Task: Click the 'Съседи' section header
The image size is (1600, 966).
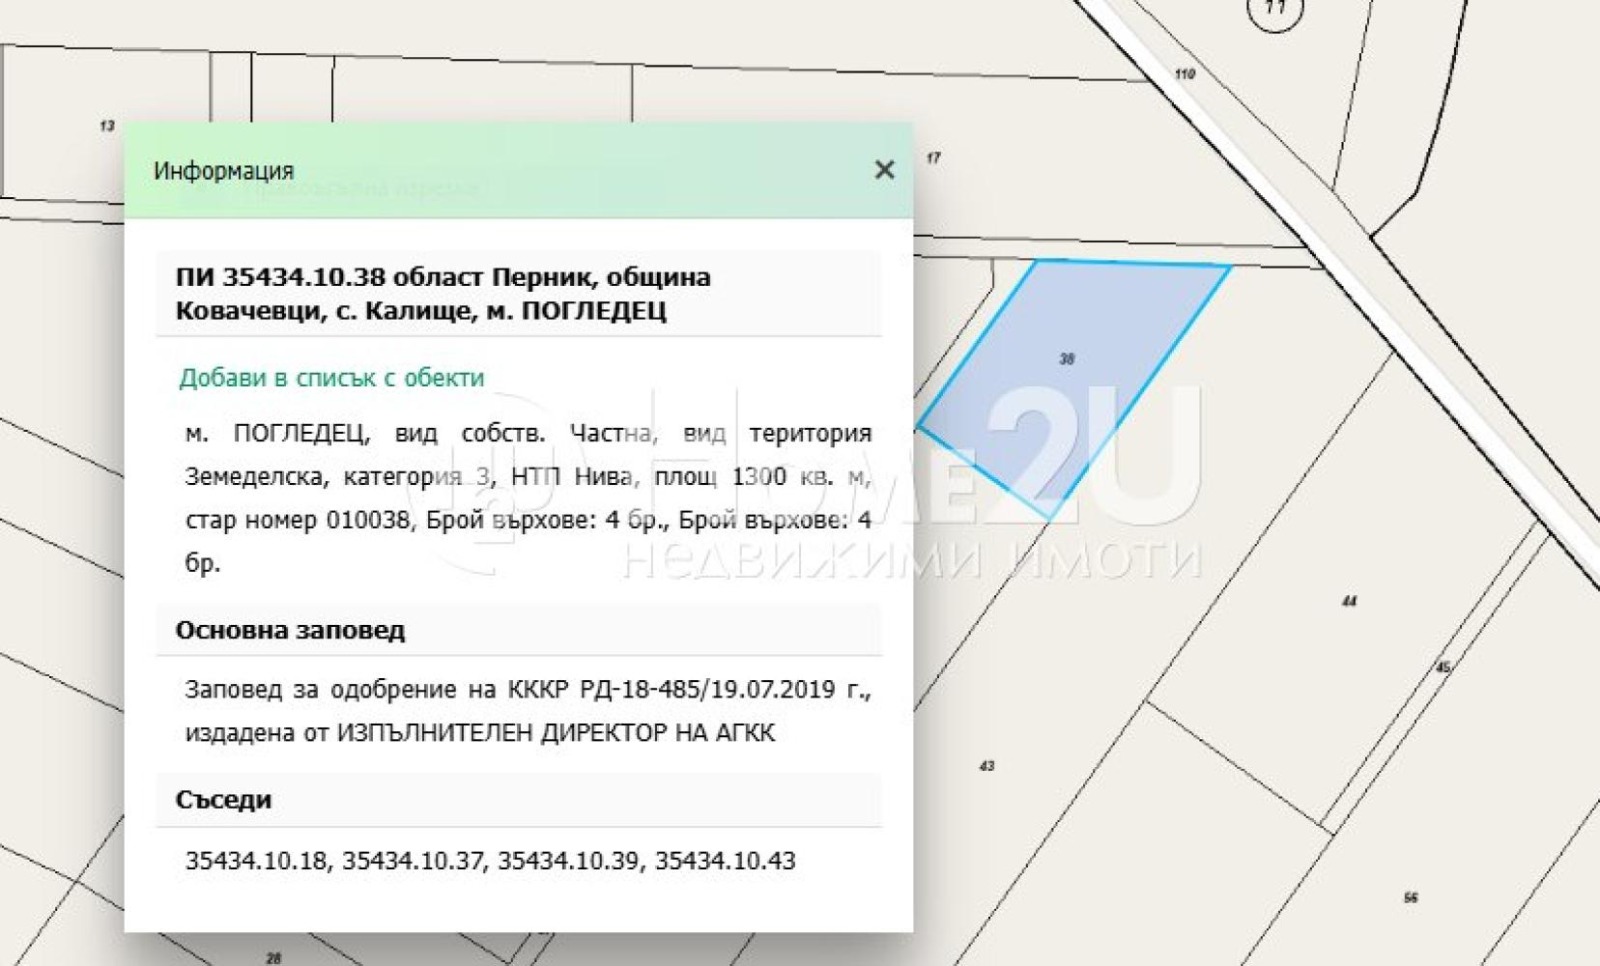Action: 223,800
